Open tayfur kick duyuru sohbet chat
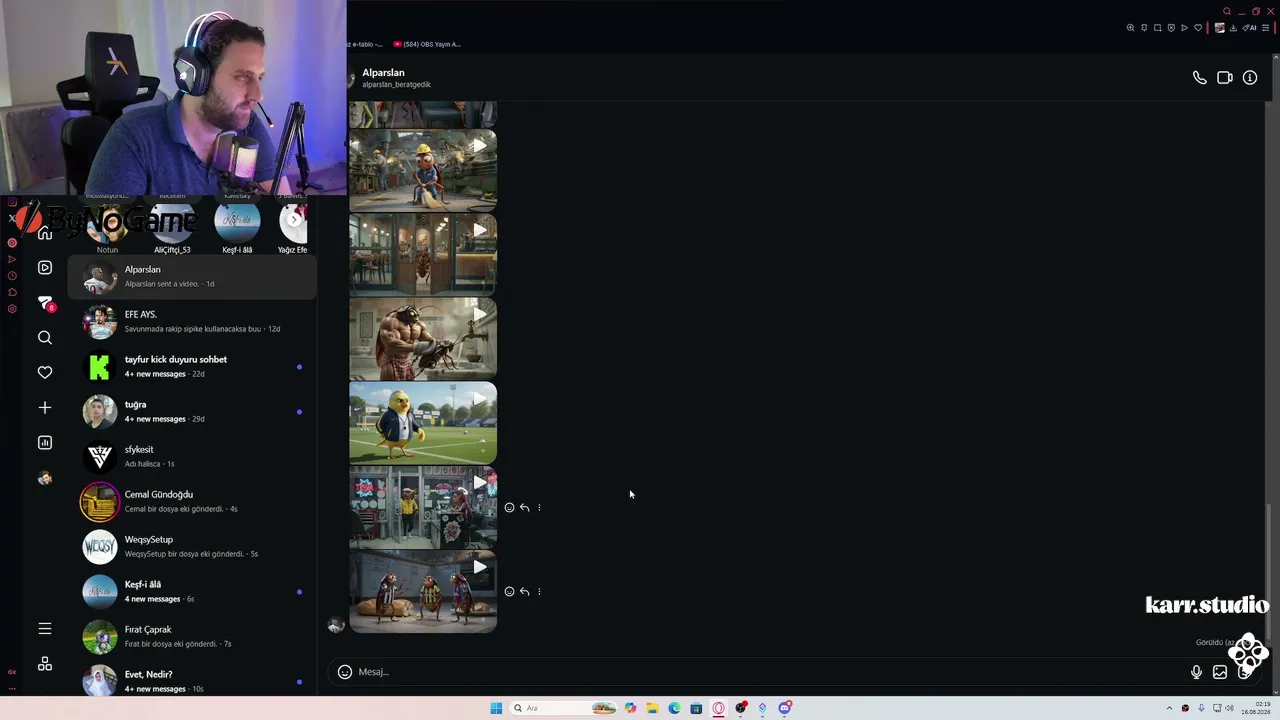Image resolution: width=1280 pixels, height=720 pixels. [x=193, y=366]
